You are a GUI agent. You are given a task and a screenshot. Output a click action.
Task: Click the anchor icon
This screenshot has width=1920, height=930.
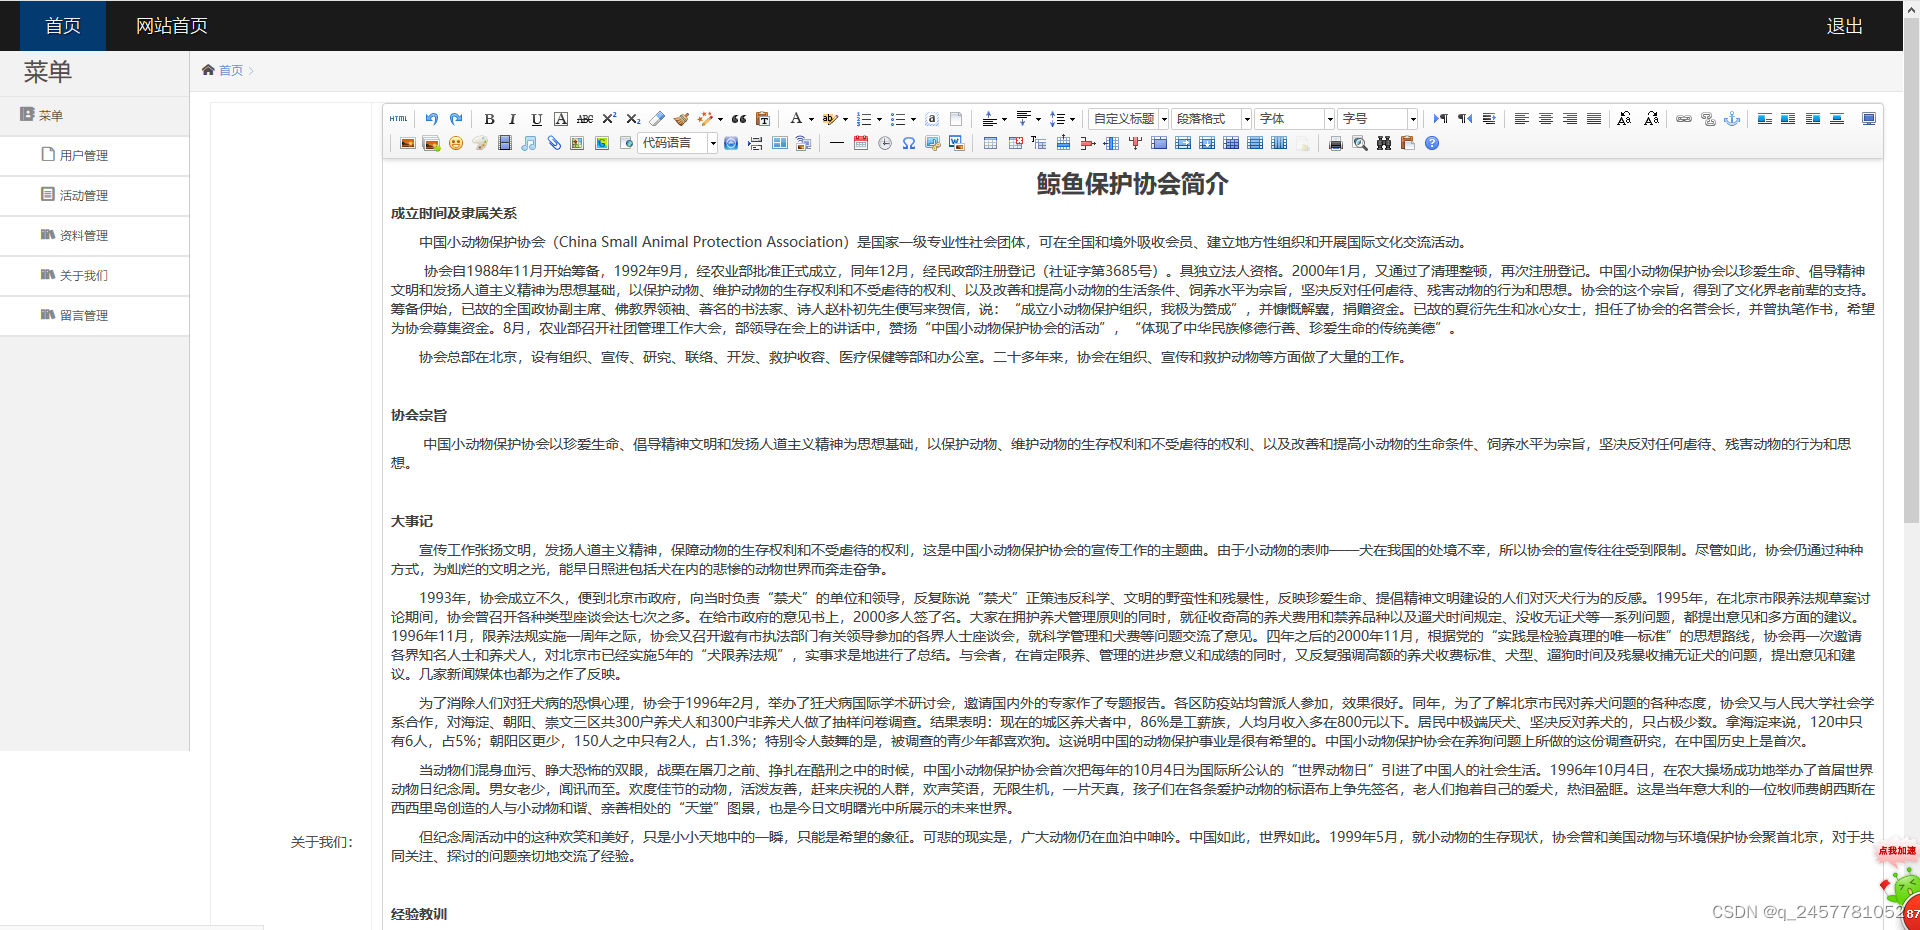(1732, 119)
